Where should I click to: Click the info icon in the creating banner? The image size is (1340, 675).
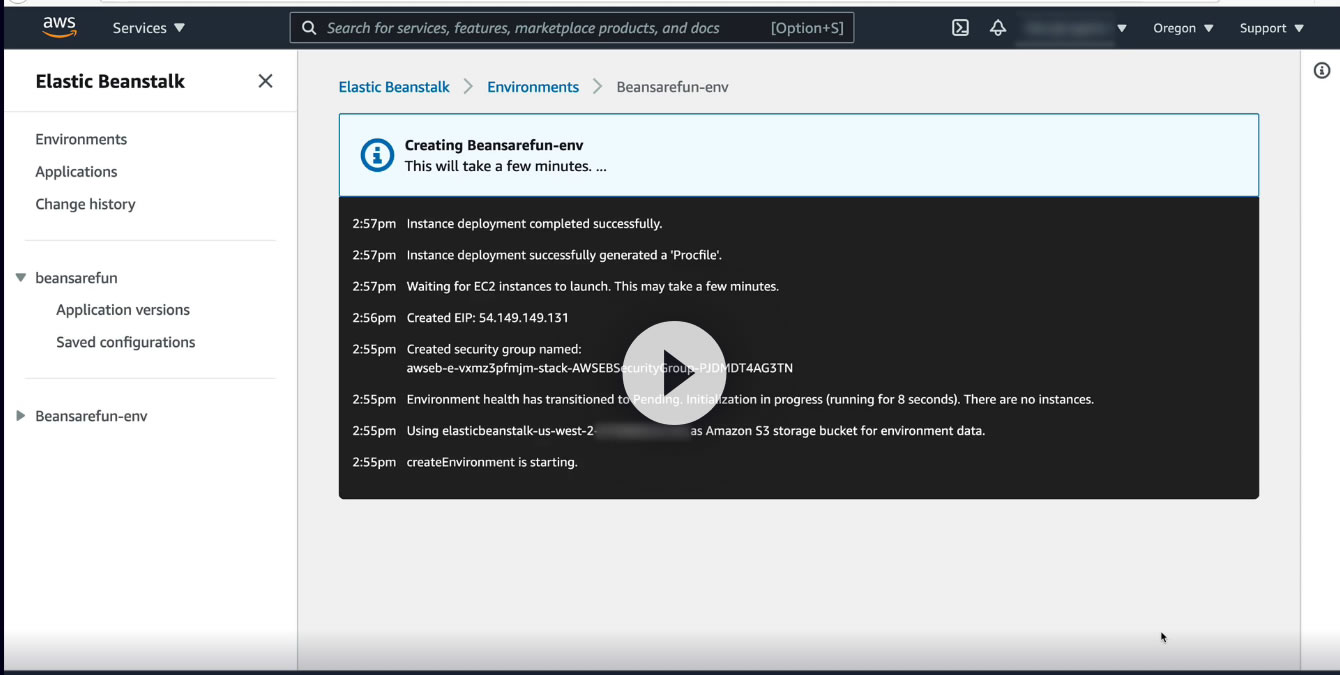[x=377, y=155]
